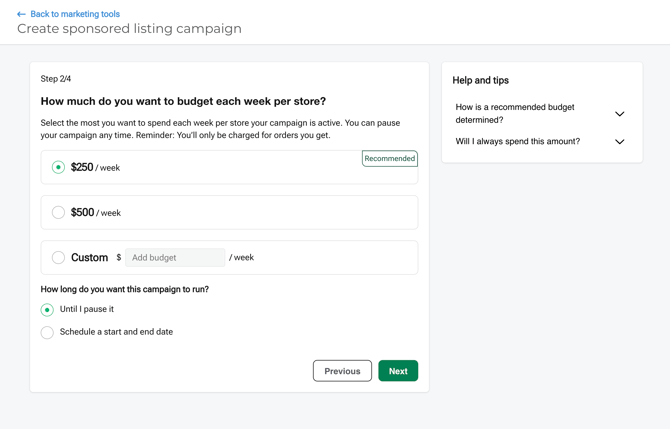Screen dimensions: 670x429
Task: Choose Schedule a start and end date radio
Action: (47, 332)
